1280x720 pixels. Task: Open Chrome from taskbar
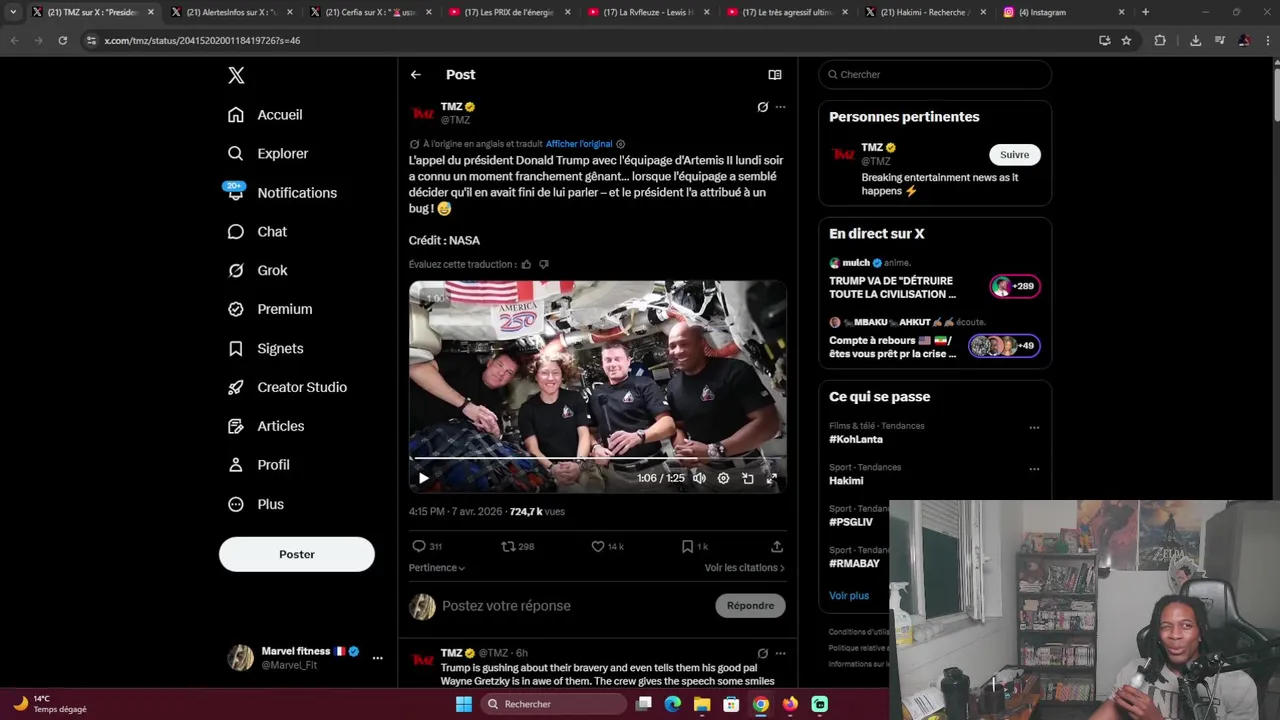(x=761, y=704)
